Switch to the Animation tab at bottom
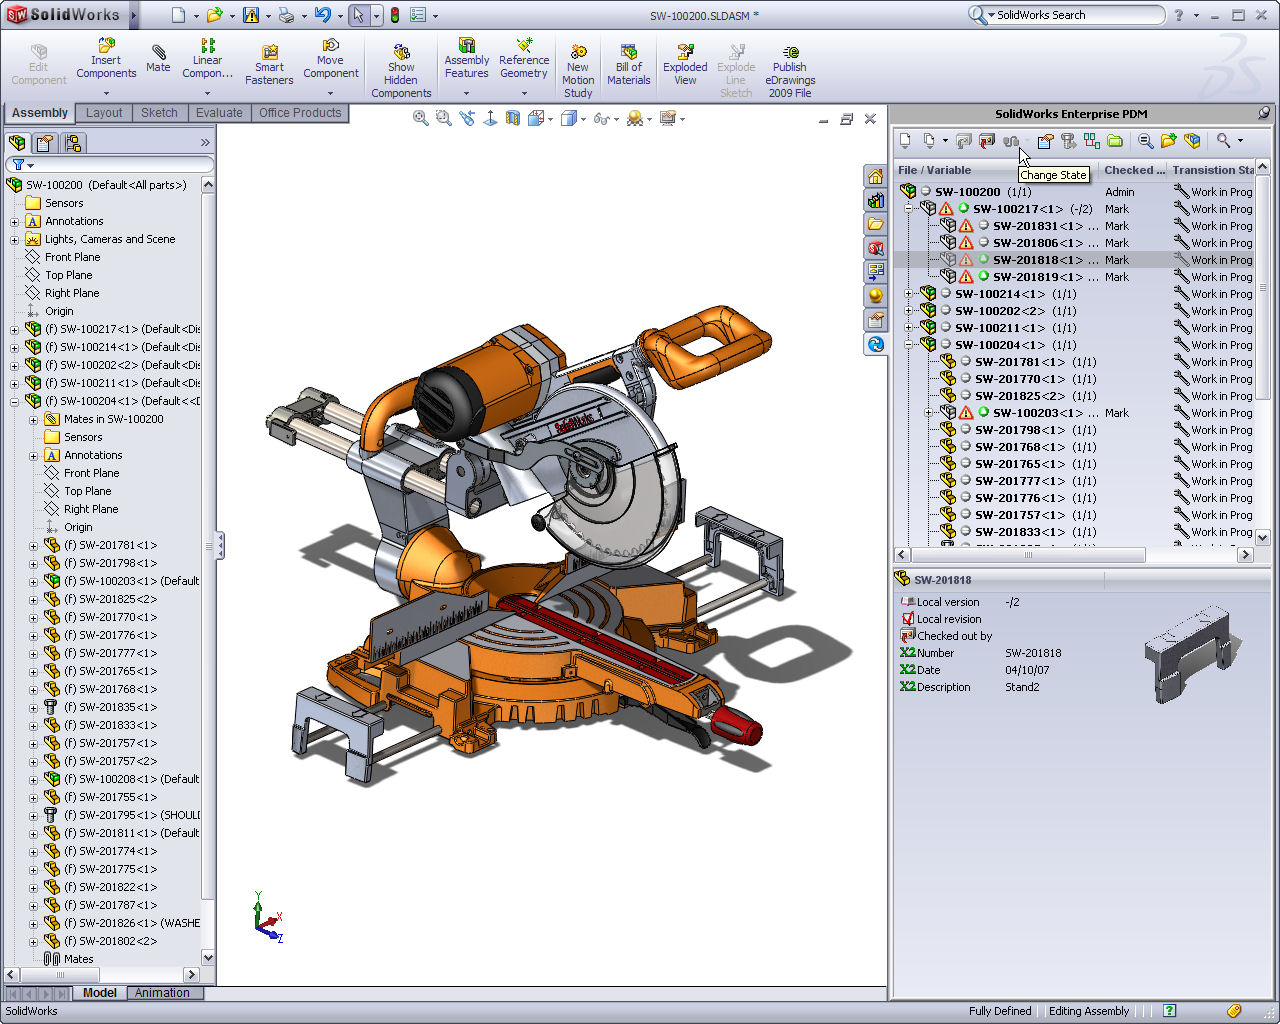The image size is (1280, 1024). [x=162, y=993]
